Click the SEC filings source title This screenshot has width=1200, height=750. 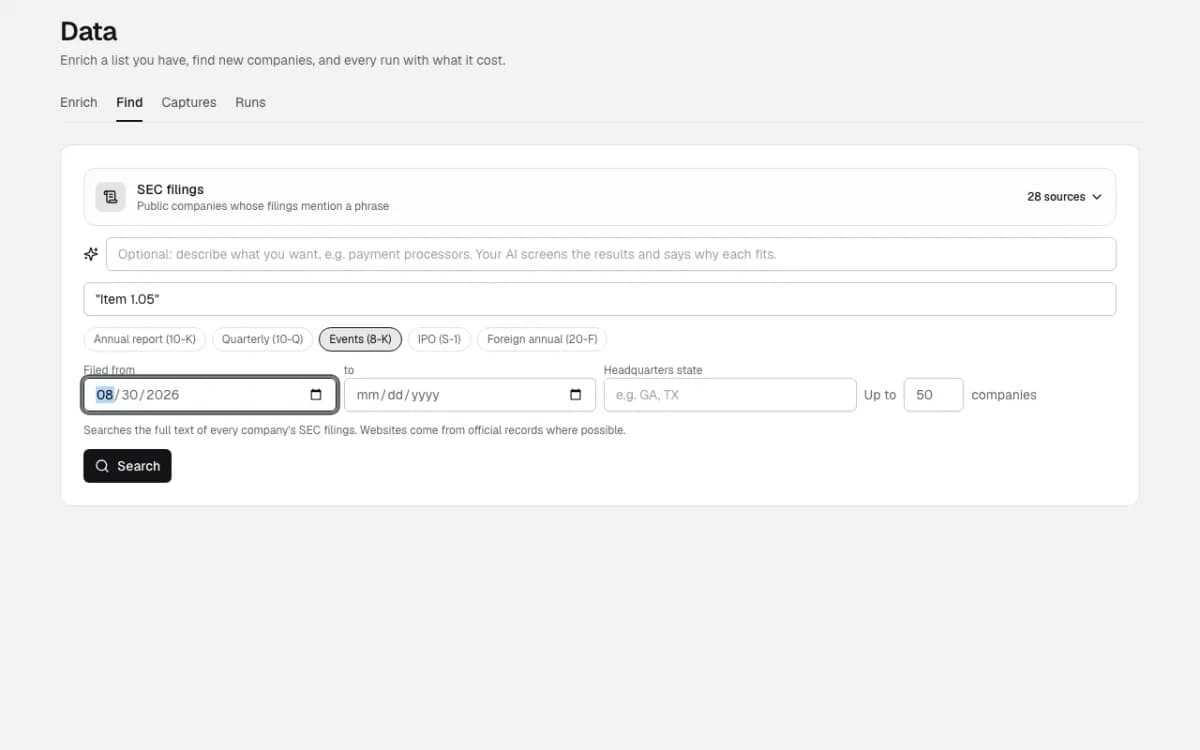[170, 189]
